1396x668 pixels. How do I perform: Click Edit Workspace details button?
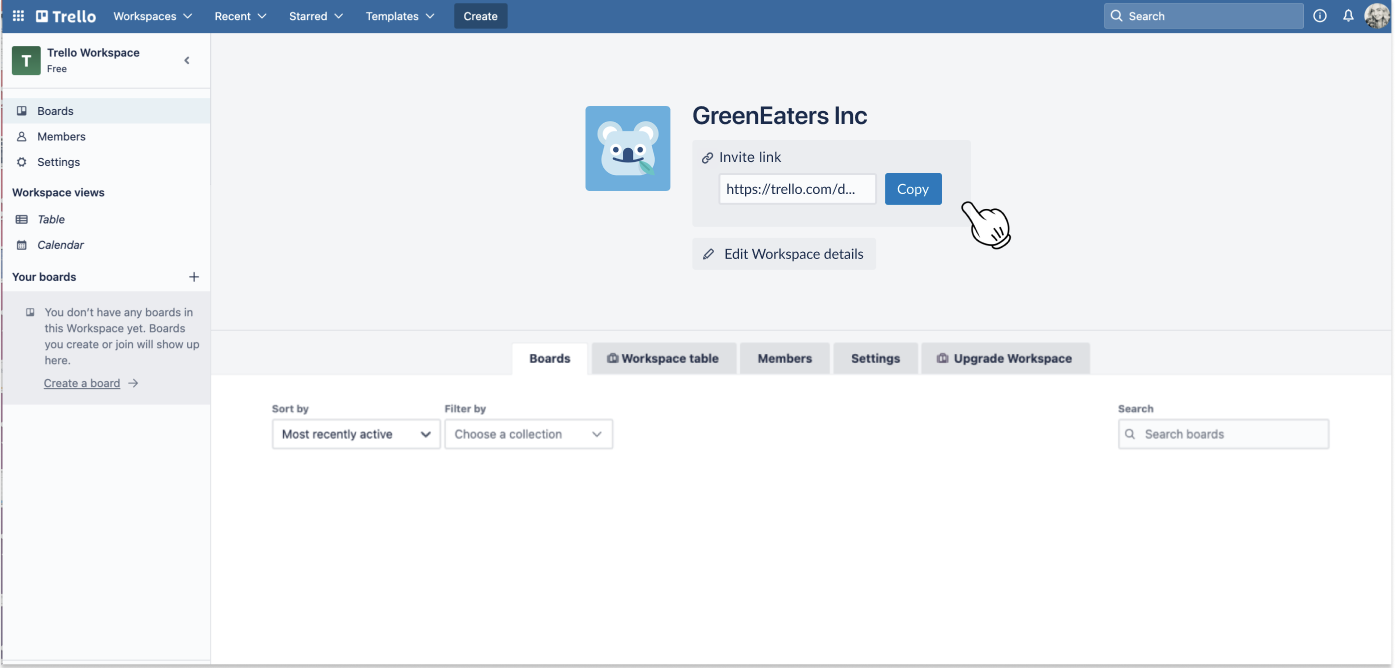[x=783, y=254]
